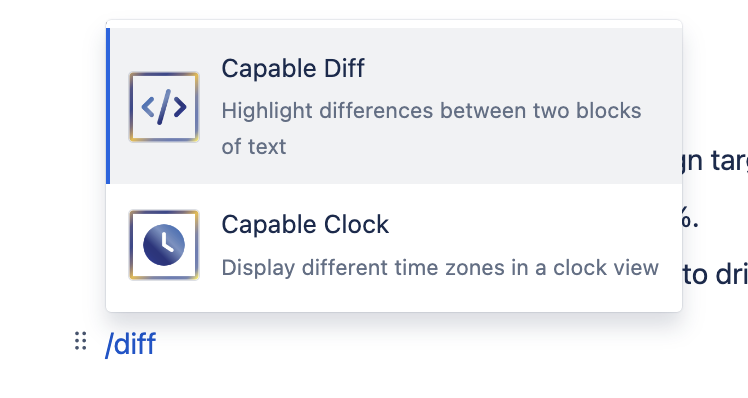The height and width of the screenshot is (398, 748).
Task: Click the word 'Clock' in second suggestion
Action: coord(356,225)
